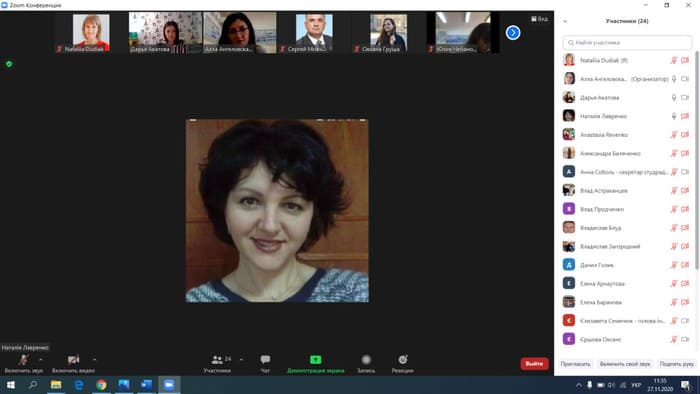Viewport: 700px width, 394px height.
Task: Click Anastasia Revenko in participants list
Action: point(626,135)
